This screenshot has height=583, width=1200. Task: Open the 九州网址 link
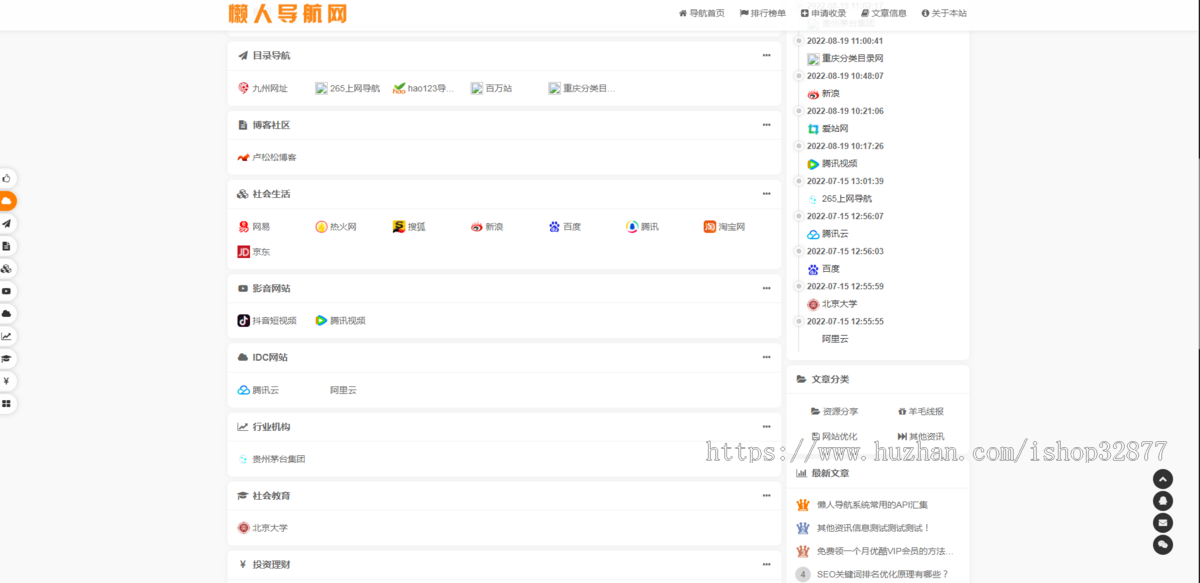click(x=263, y=88)
